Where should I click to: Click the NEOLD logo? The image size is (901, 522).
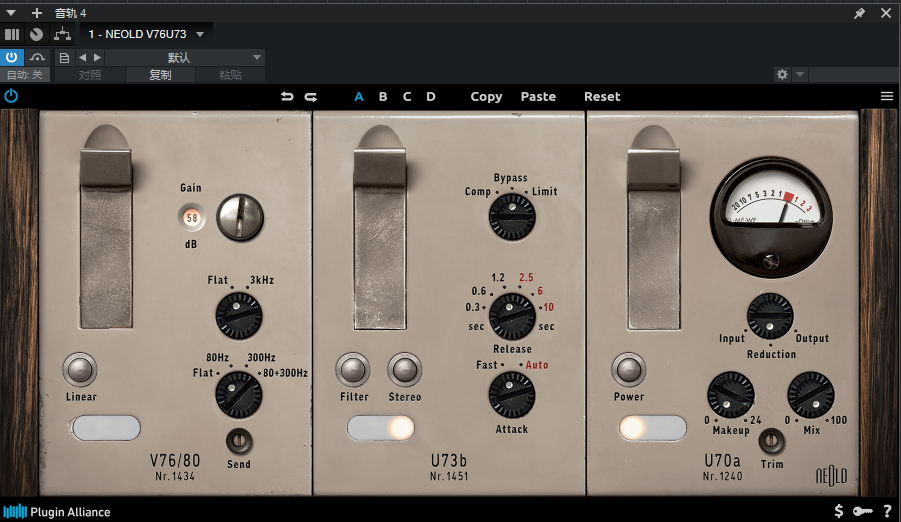pyautogui.click(x=831, y=476)
